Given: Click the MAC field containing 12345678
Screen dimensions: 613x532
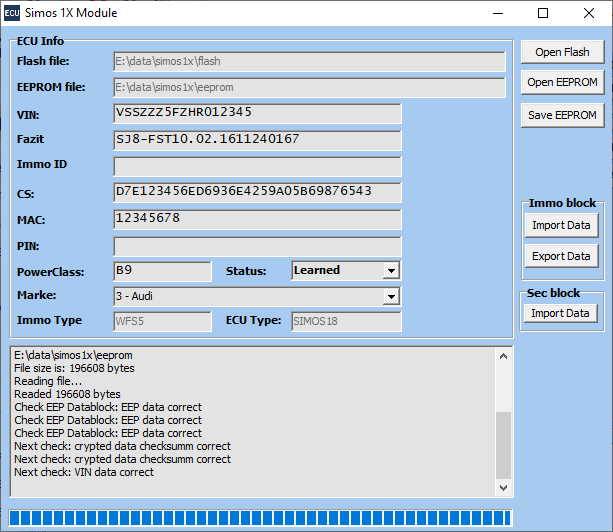Looking at the screenshot, I should click(257, 218).
